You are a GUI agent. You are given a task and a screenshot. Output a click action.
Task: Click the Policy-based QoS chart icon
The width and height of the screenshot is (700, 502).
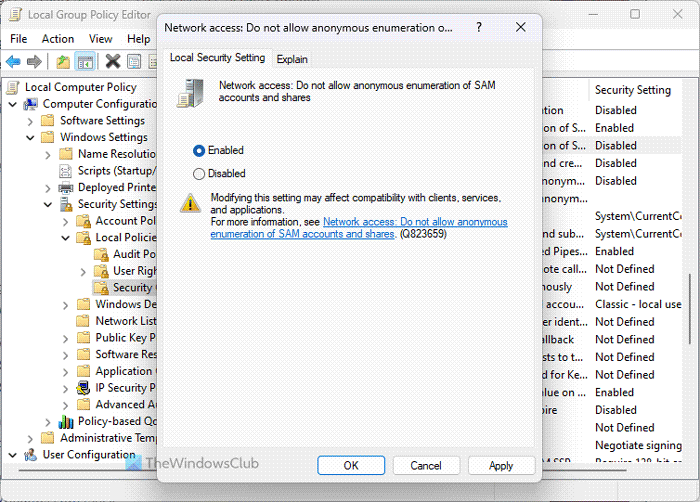[x=66, y=422]
